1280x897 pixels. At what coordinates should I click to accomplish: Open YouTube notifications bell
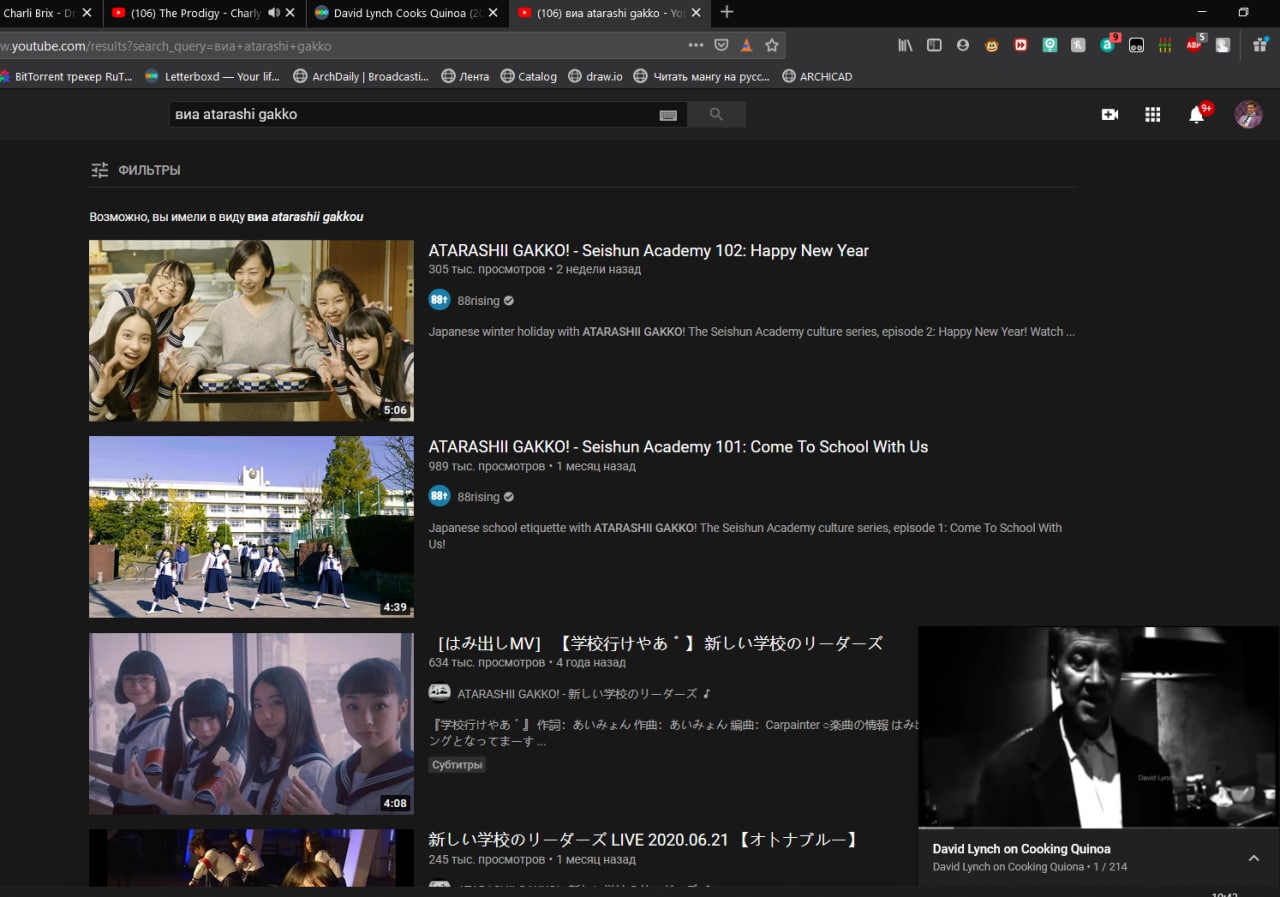1197,114
